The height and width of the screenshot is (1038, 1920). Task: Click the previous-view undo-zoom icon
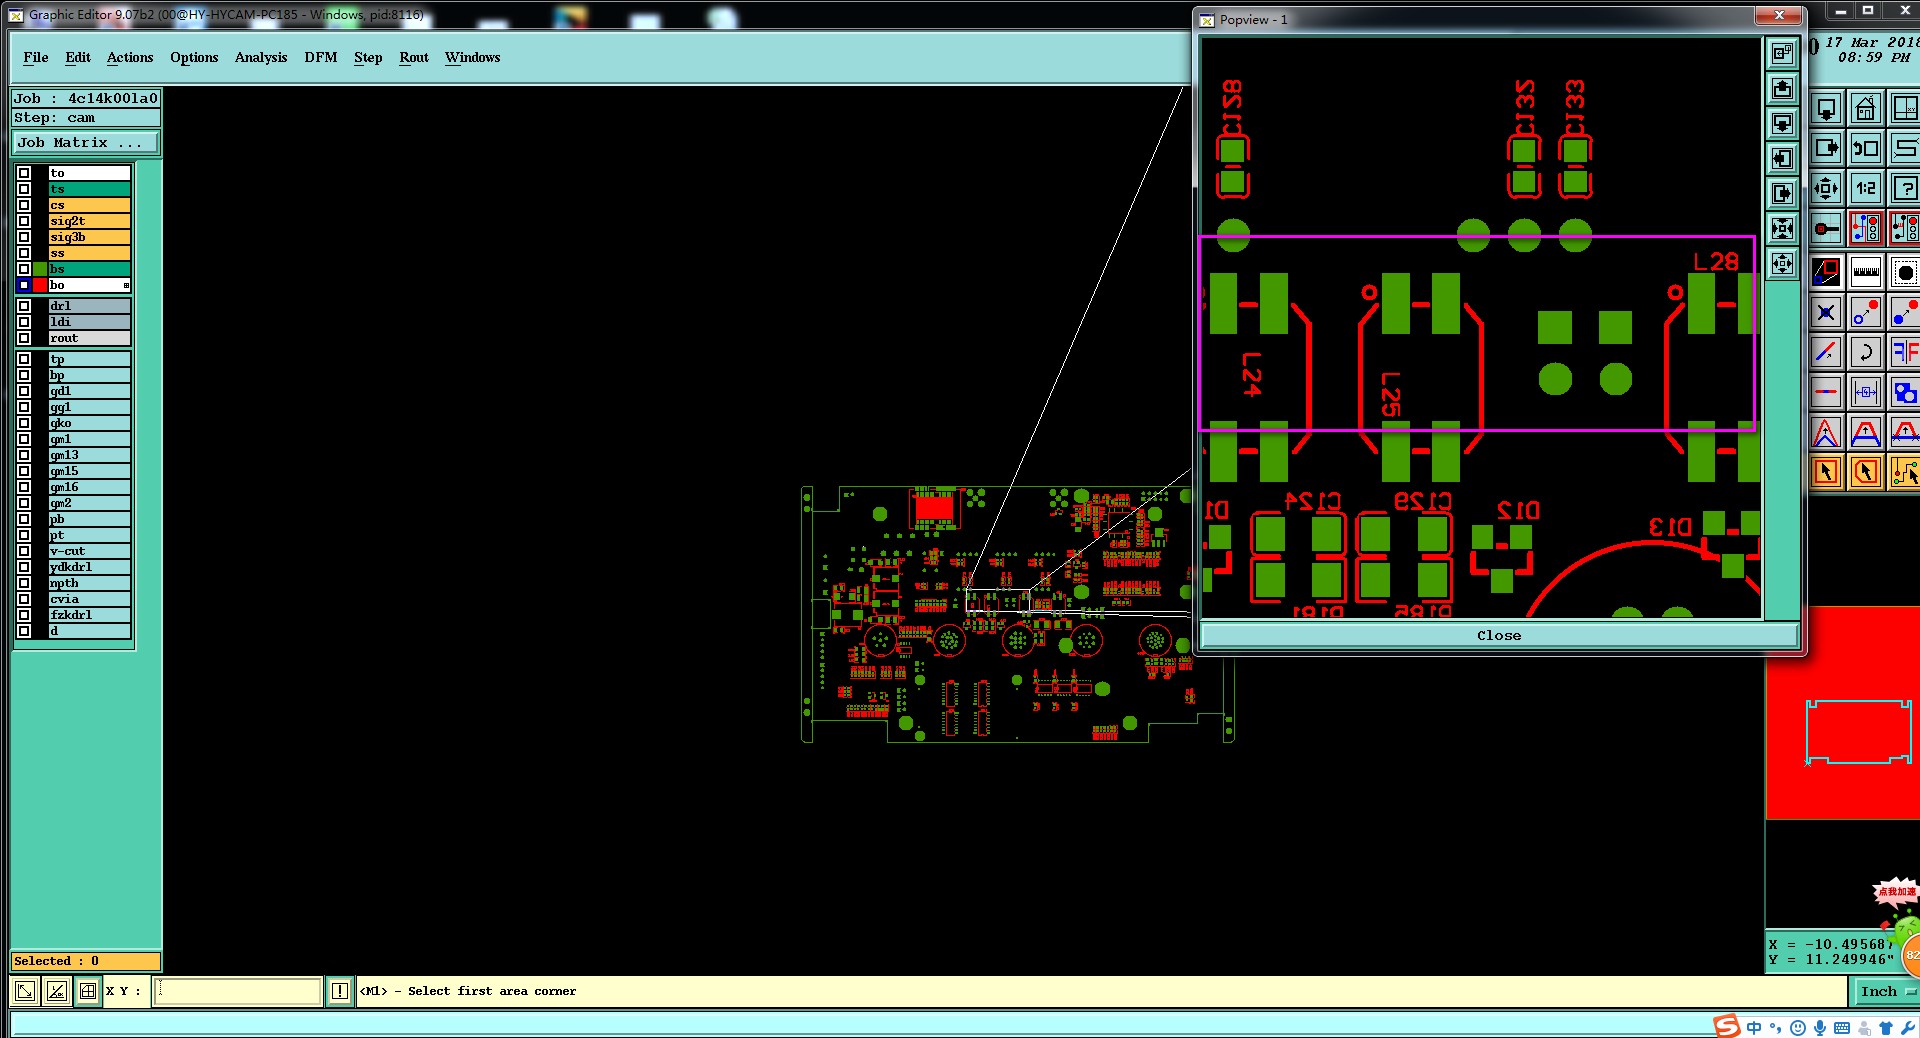[1866, 148]
